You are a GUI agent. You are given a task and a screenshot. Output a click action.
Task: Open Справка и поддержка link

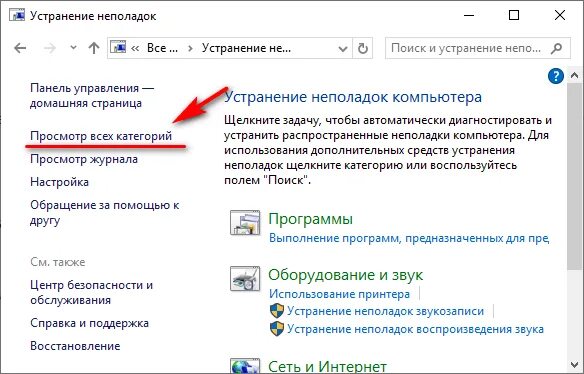coord(89,323)
